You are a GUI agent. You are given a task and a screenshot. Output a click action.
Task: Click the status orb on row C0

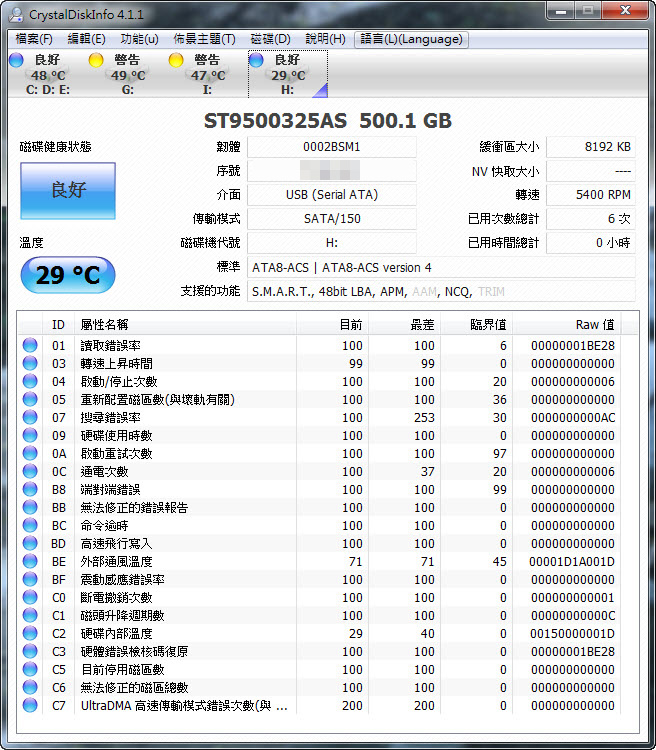pyautogui.click(x=30, y=597)
